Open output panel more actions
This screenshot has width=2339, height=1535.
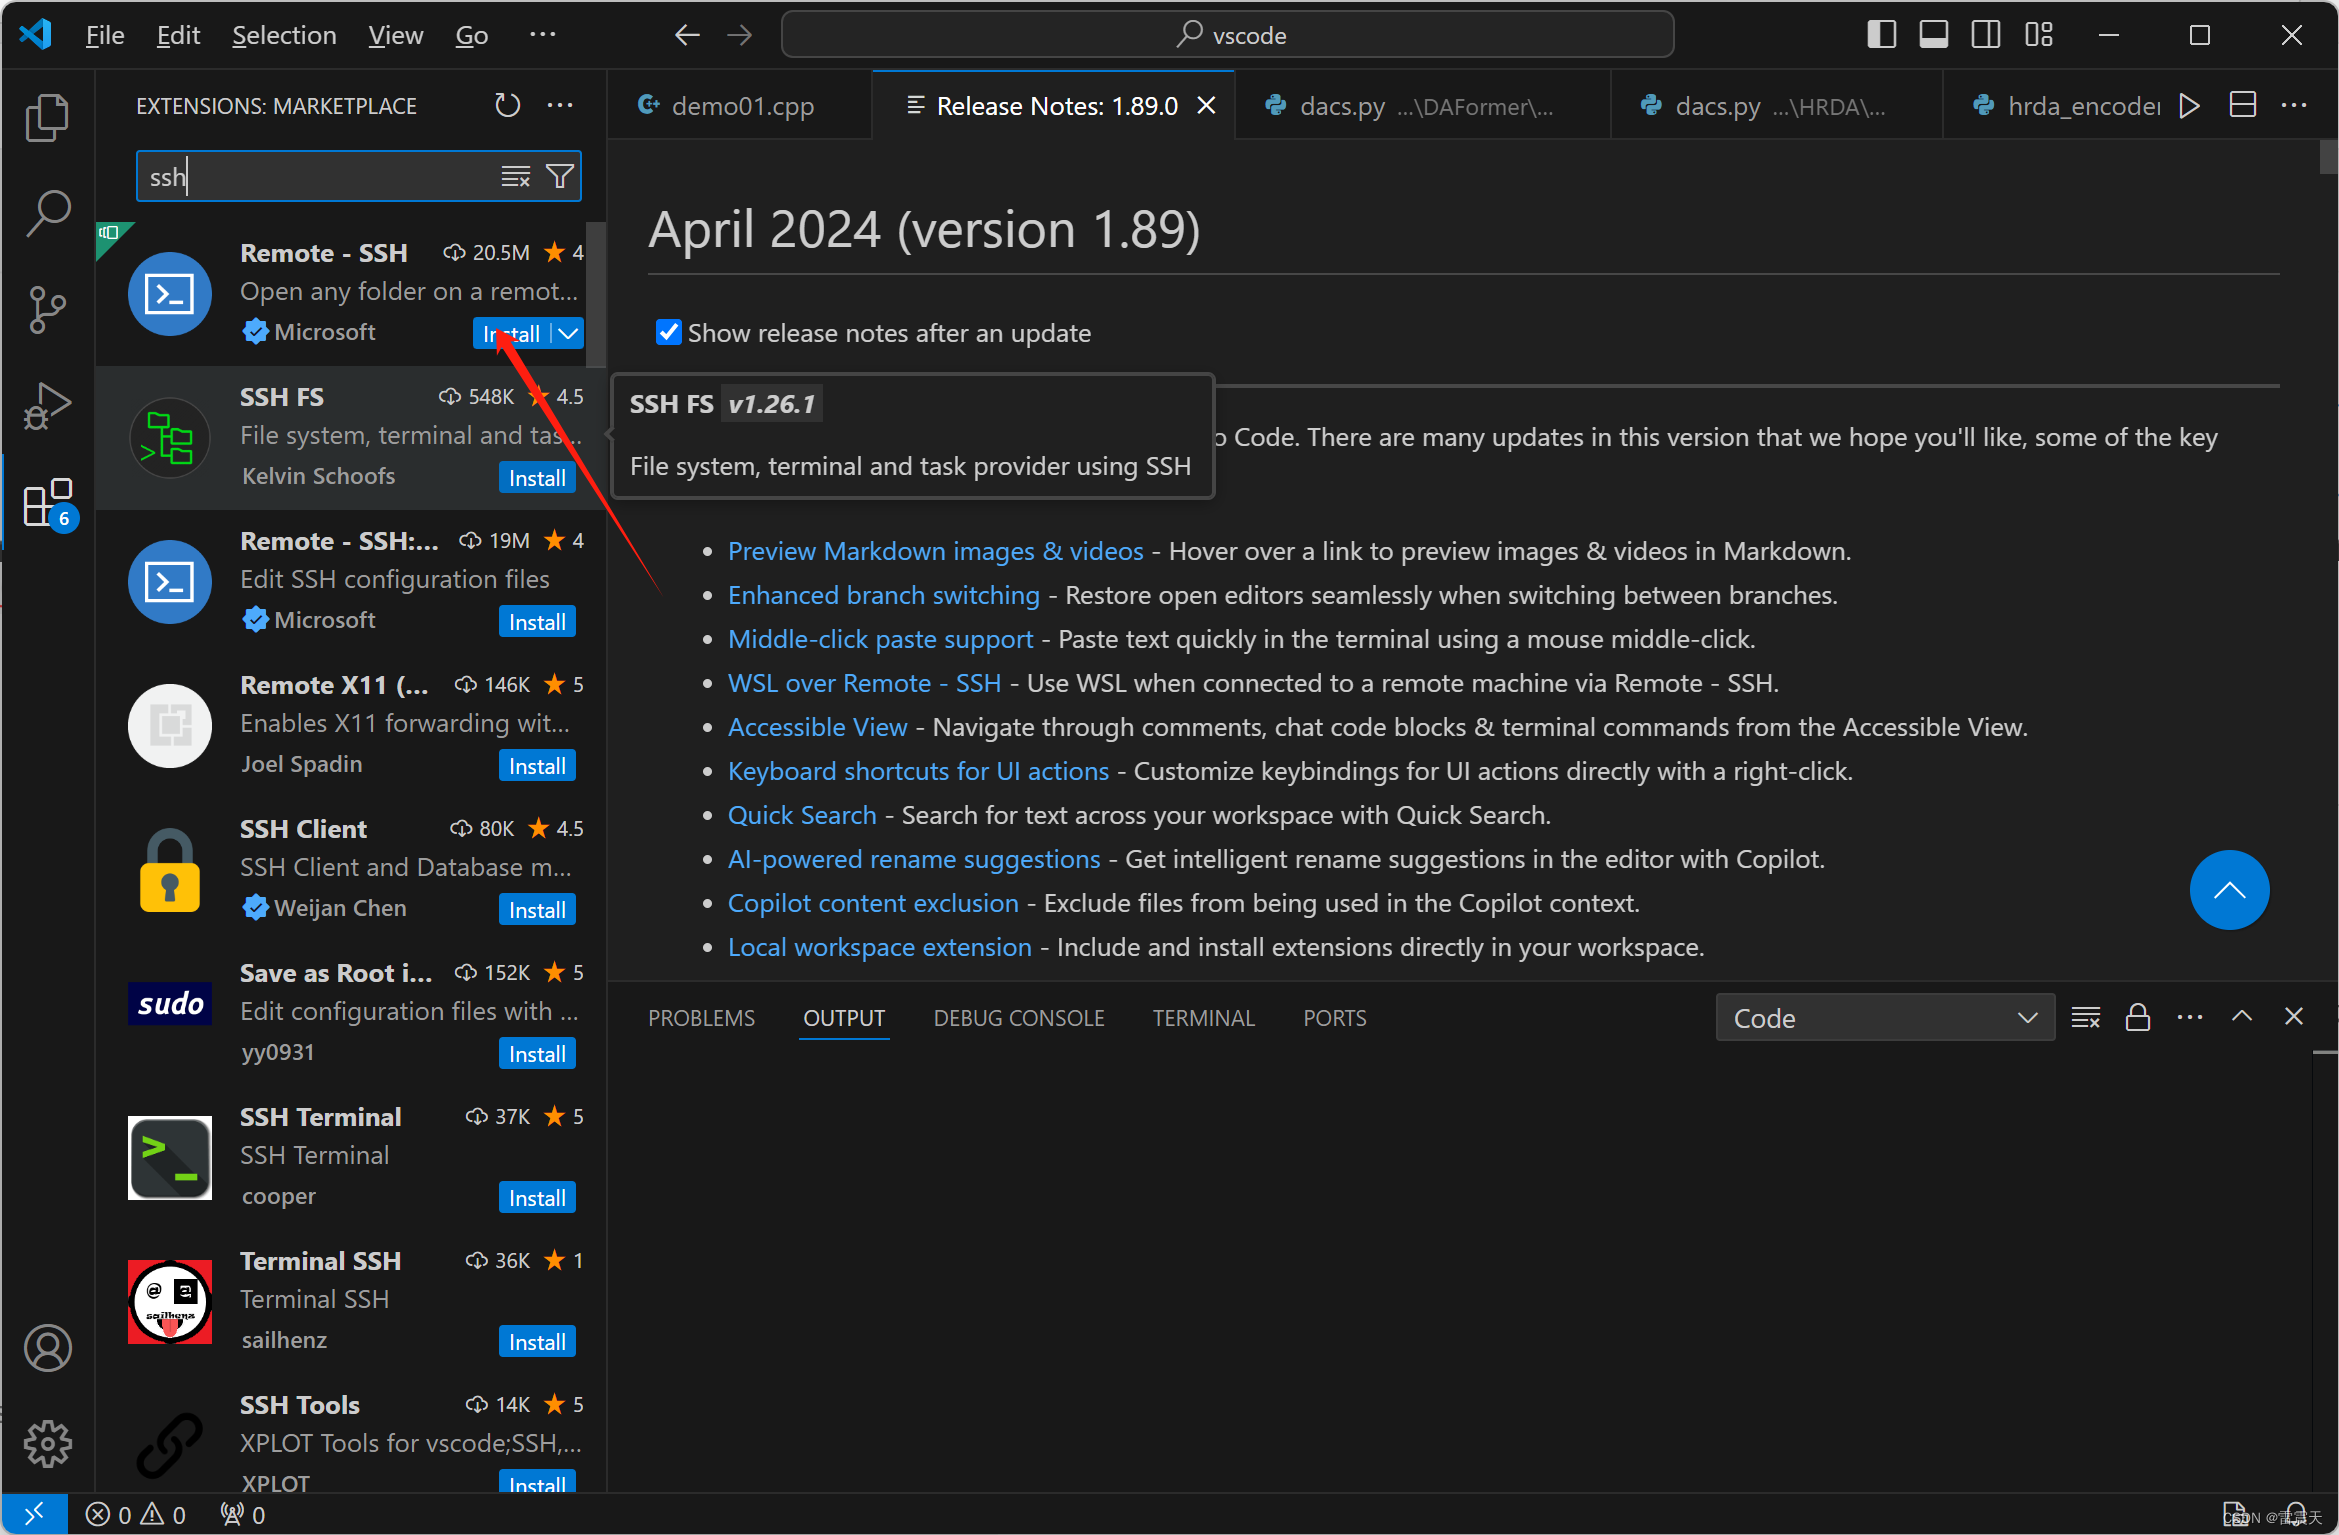[x=2190, y=1017]
